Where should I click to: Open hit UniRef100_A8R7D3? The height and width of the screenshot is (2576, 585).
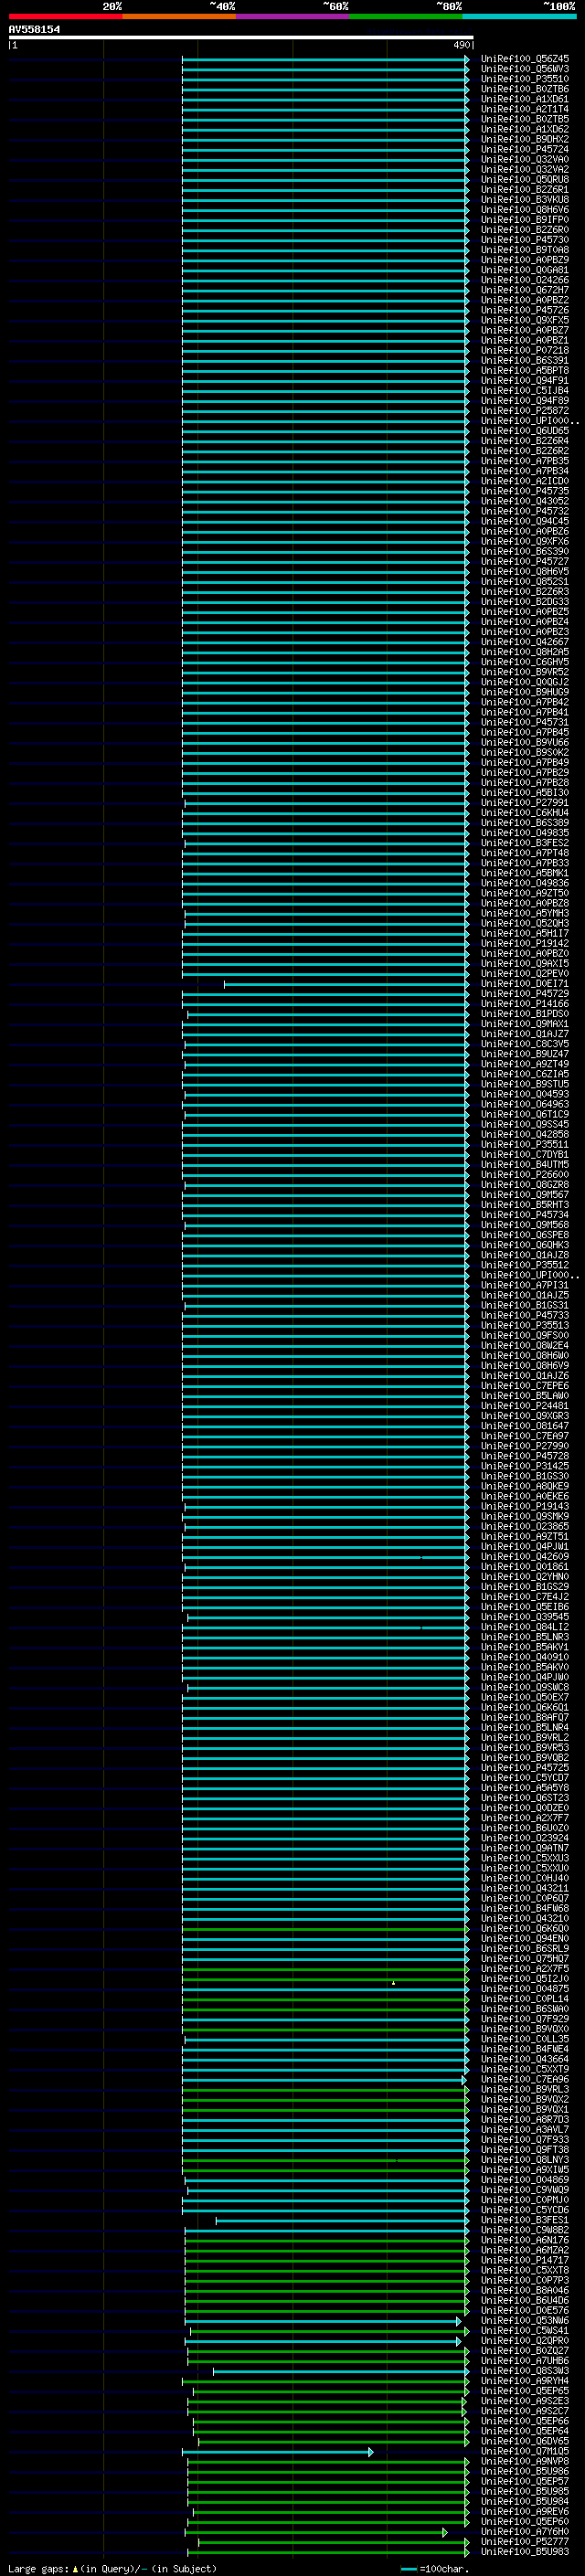[x=524, y=2118]
